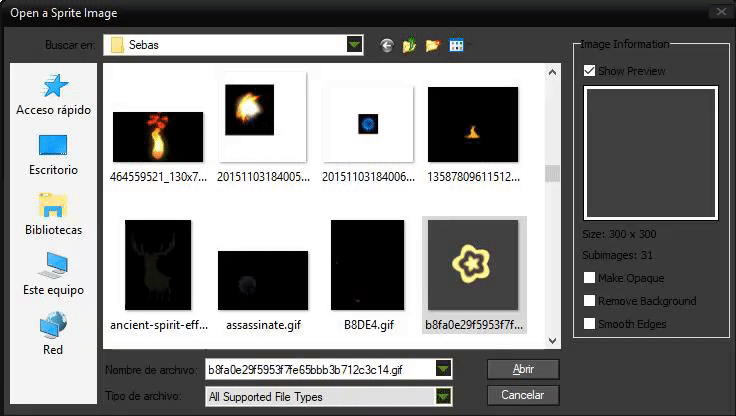Click the 13587809611512... file name label
The image size is (736, 416).
point(473,177)
